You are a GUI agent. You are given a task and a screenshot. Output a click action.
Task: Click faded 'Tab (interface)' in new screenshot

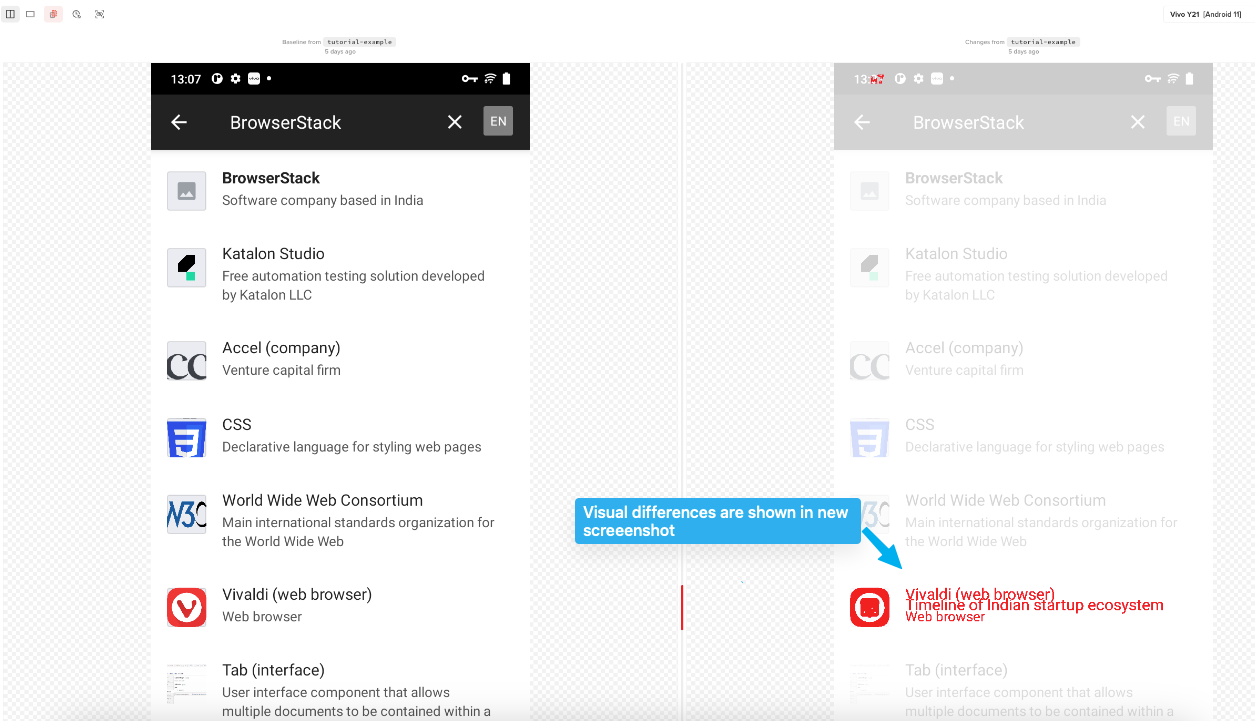(x=956, y=670)
